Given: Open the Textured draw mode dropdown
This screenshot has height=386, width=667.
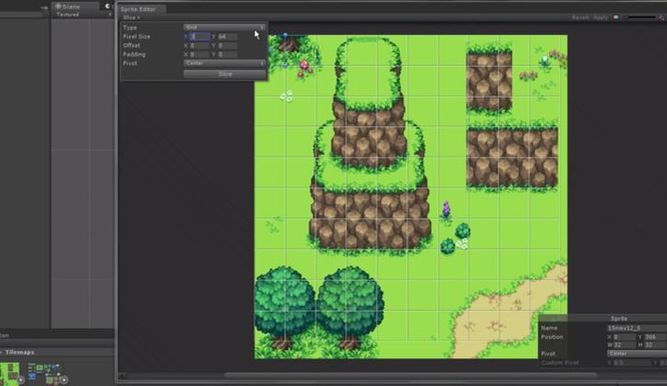Looking at the screenshot, I should click(x=83, y=14).
